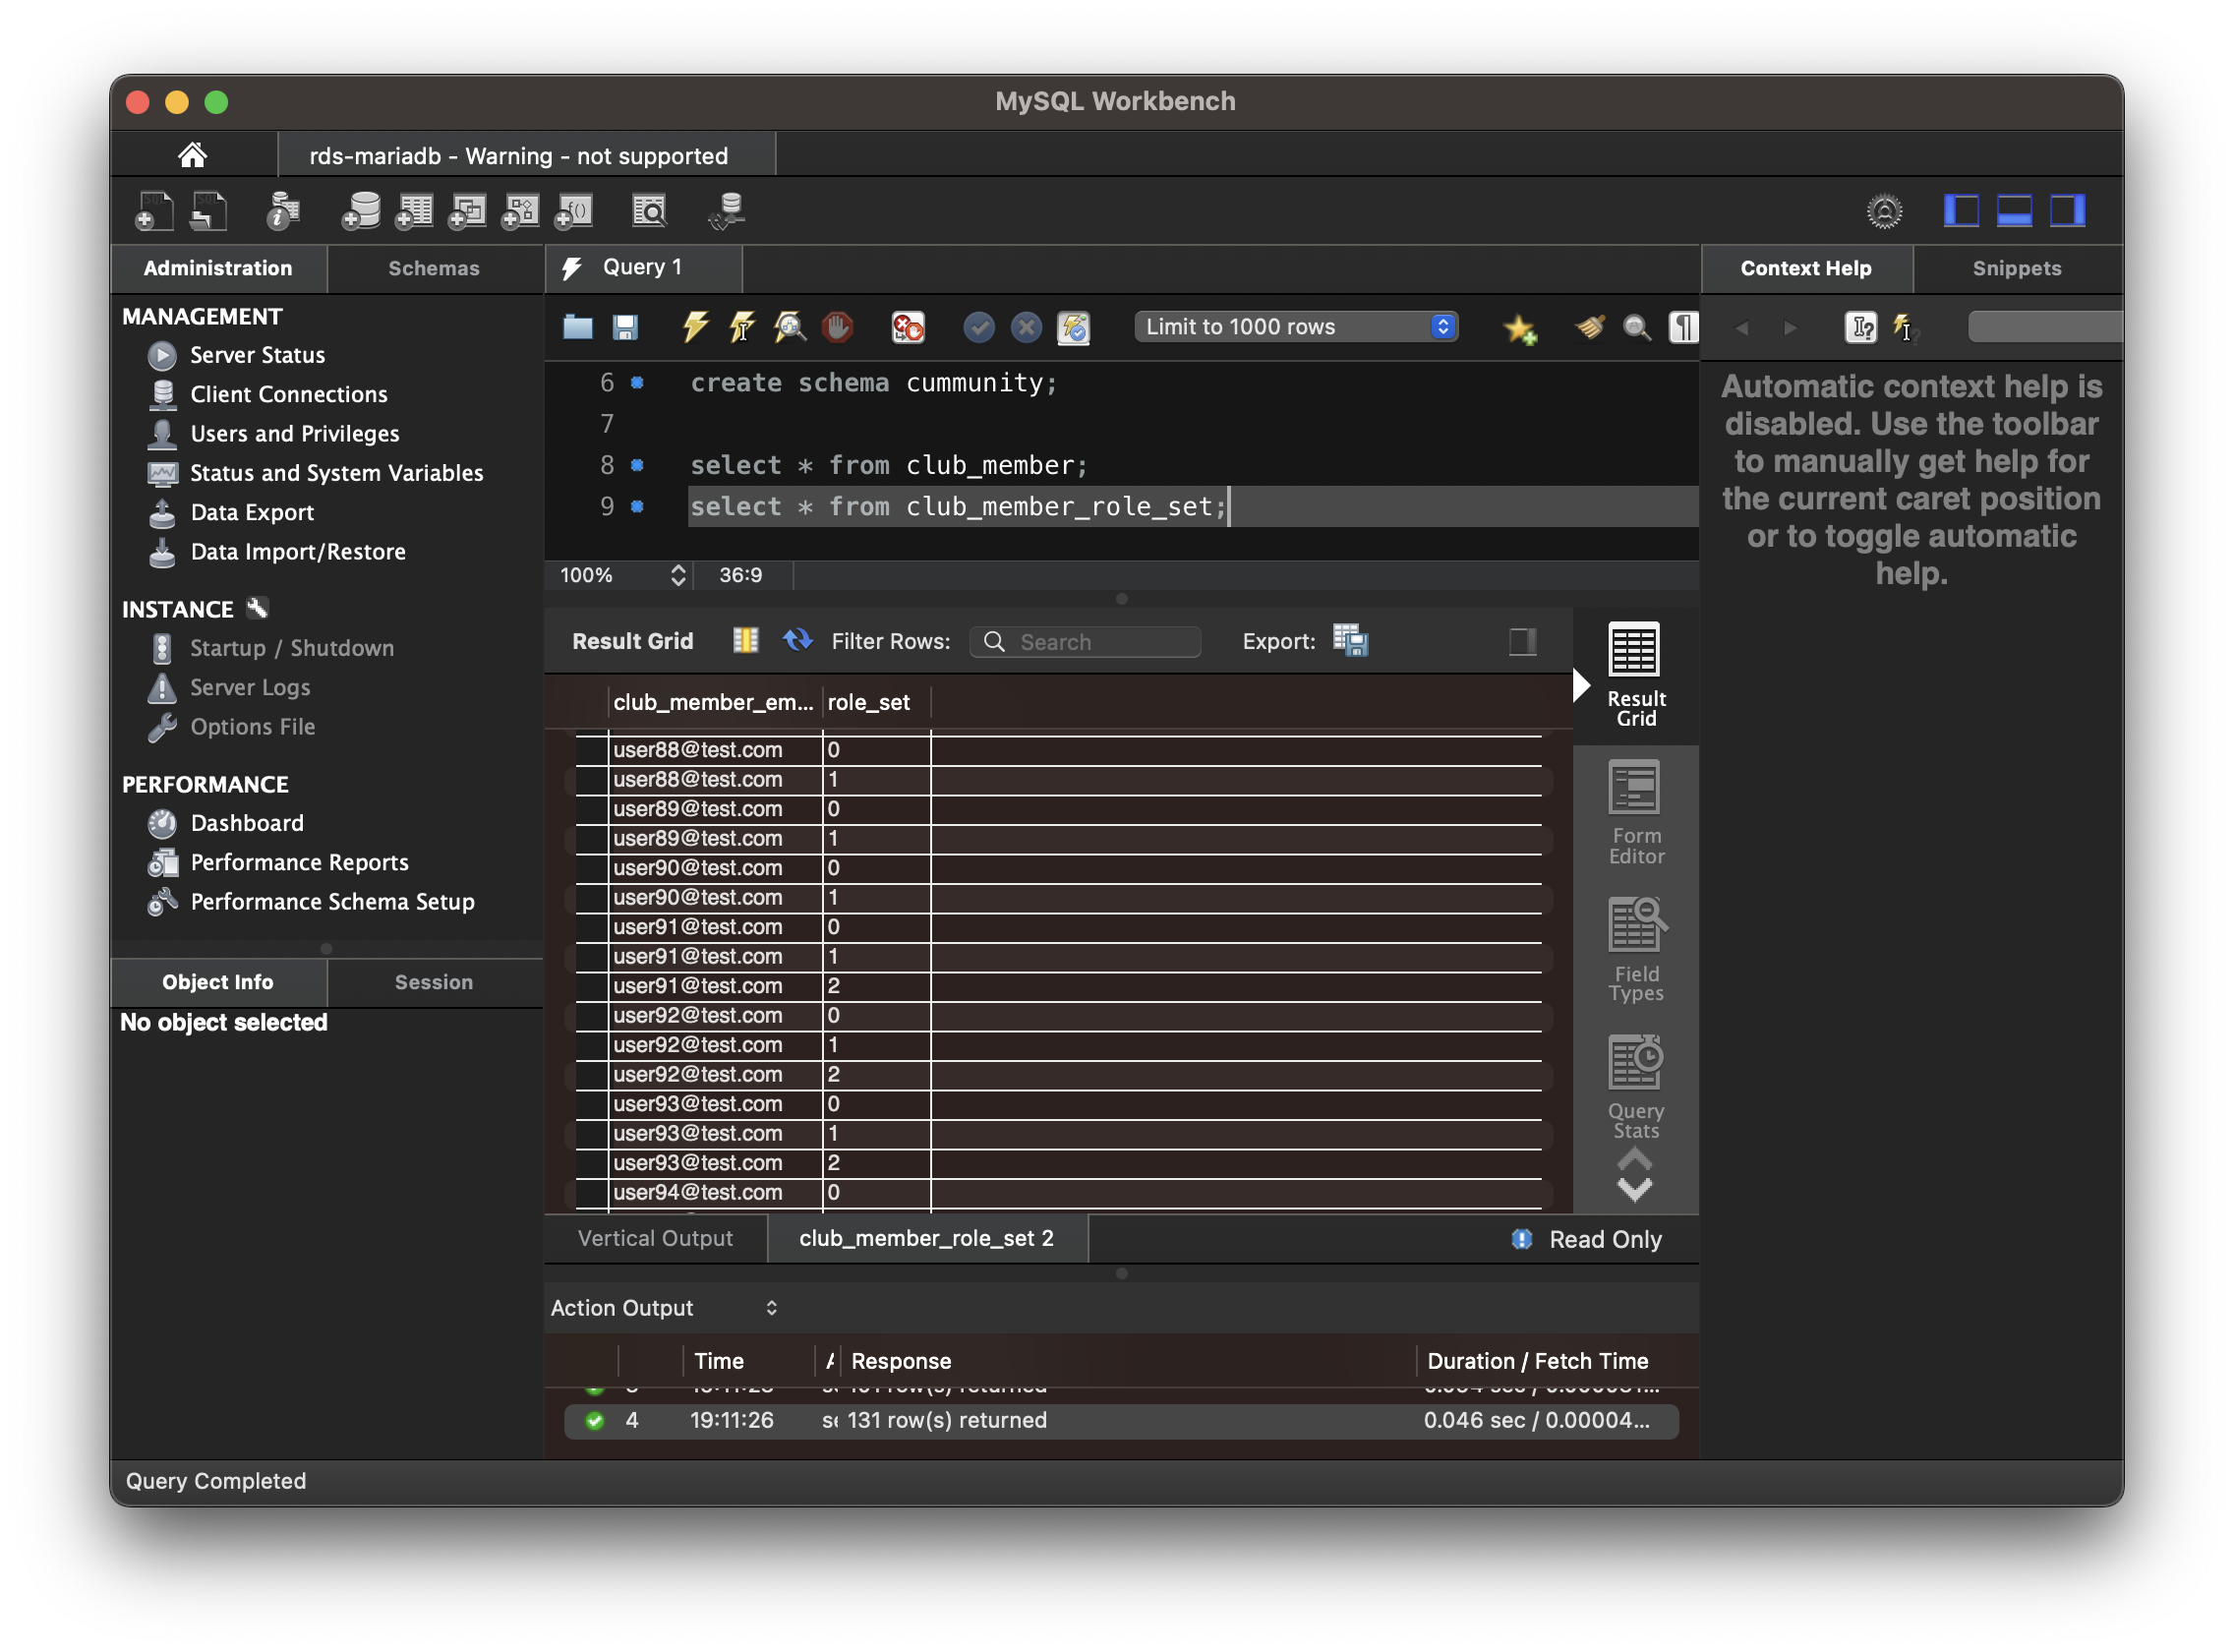Open Query Stats view
This screenshot has width=2234, height=1652.
[1635, 1088]
